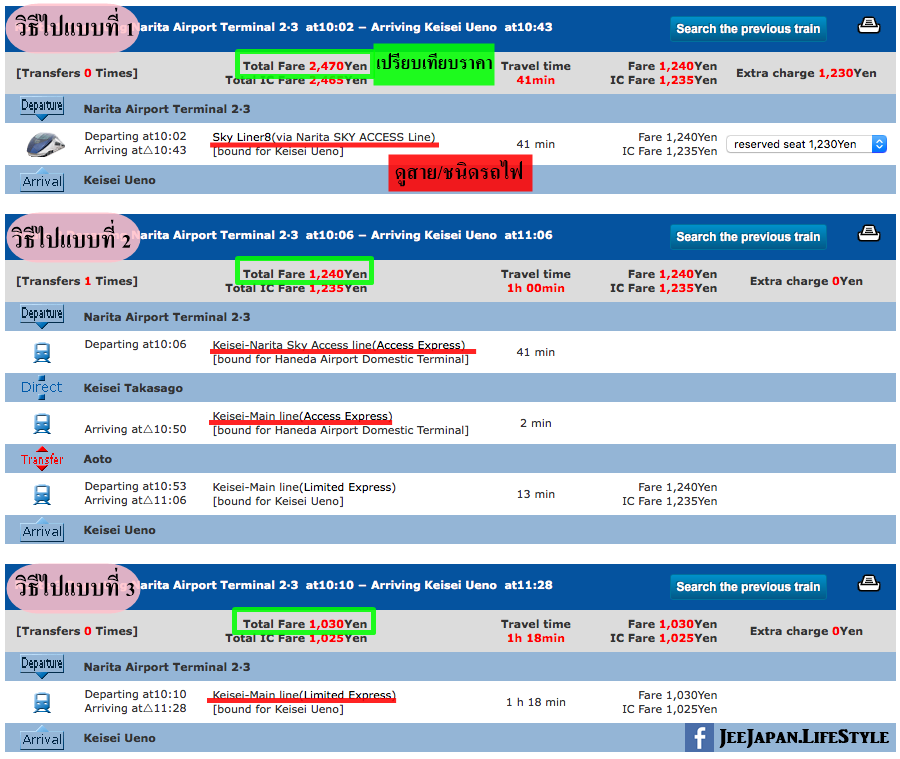This screenshot has width=900, height=759.
Task: Click the Skyliner train icon
Action: click(x=45, y=144)
